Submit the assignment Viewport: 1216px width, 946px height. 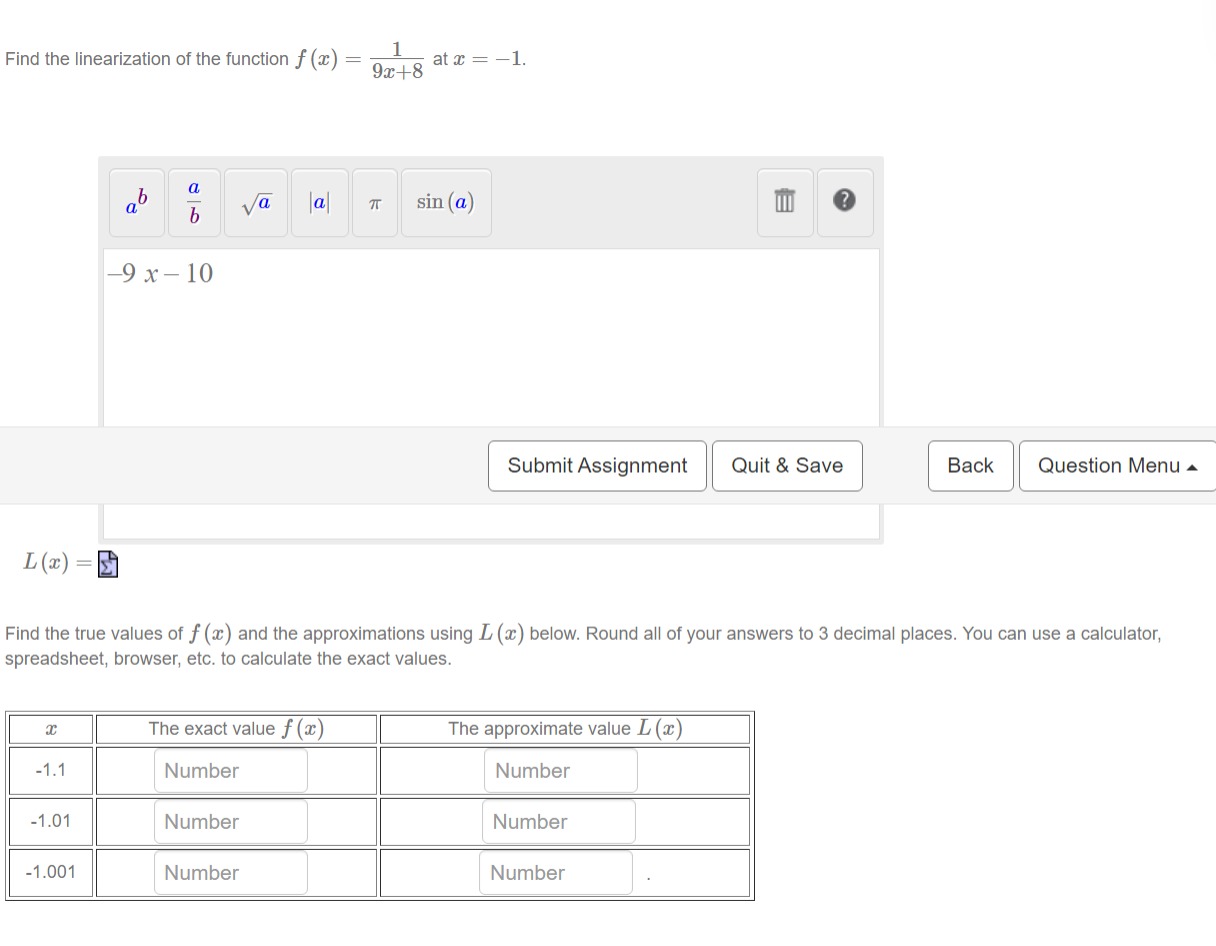597,465
